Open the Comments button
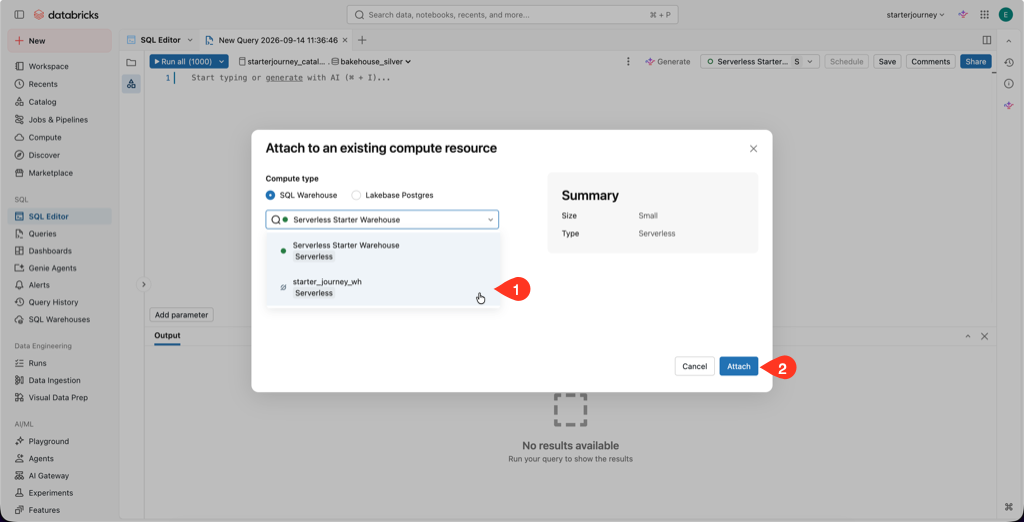The height and width of the screenshot is (522, 1024). click(931, 61)
